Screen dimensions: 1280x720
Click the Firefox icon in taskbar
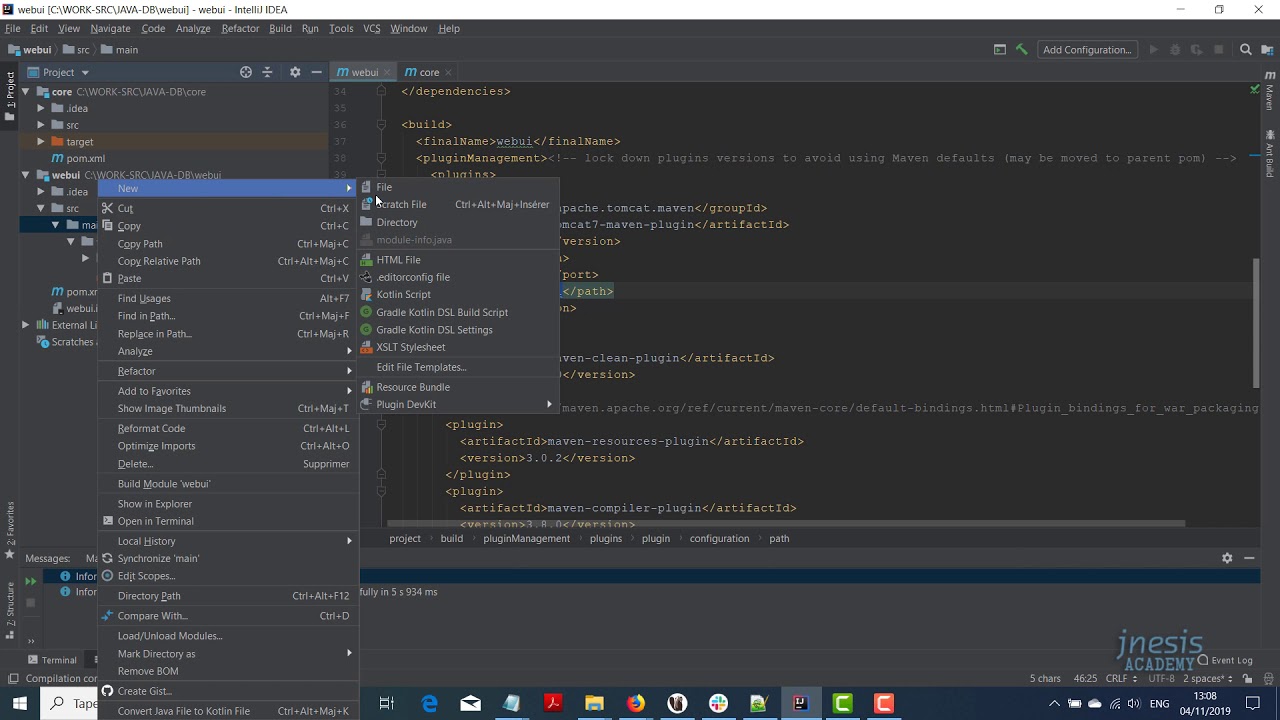[x=636, y=703]
